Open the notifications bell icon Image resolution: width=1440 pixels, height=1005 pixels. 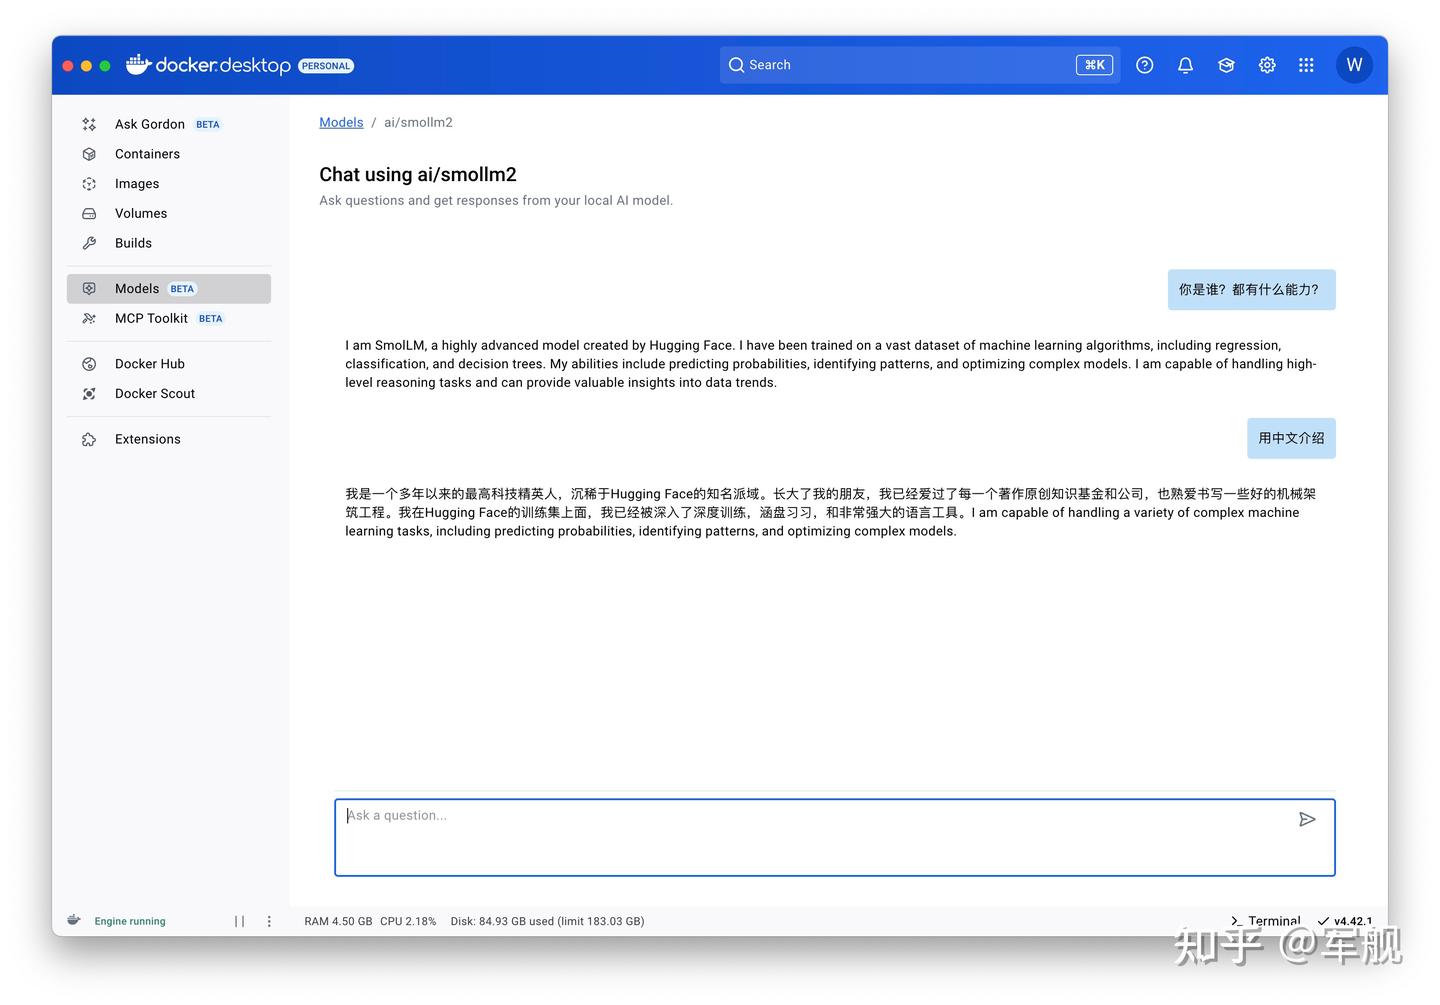(x=1185, y=64)
